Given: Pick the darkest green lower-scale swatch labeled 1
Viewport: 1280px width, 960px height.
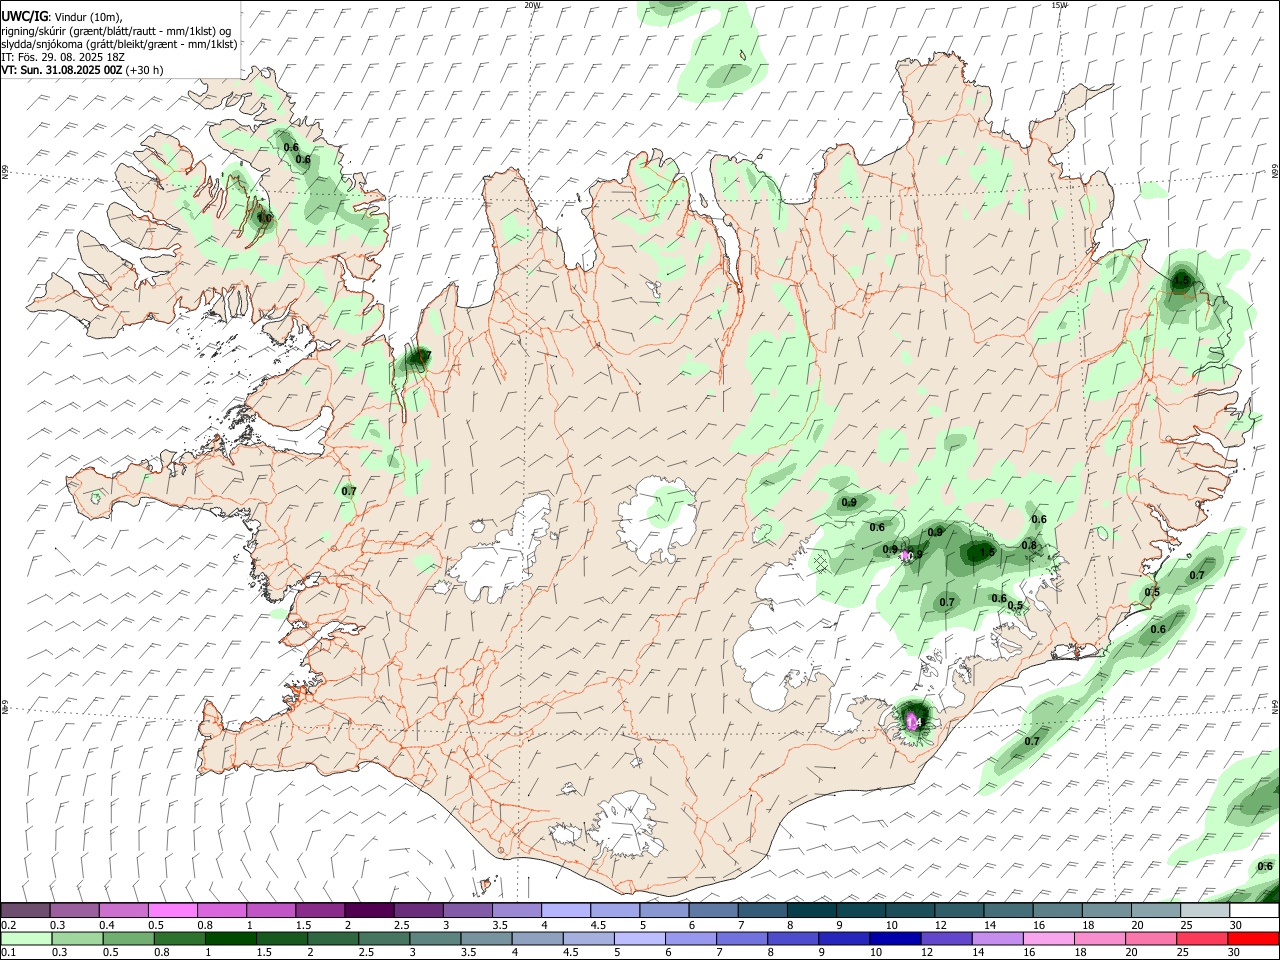Looking at the screenshot, I should click(x=230, y=938).
